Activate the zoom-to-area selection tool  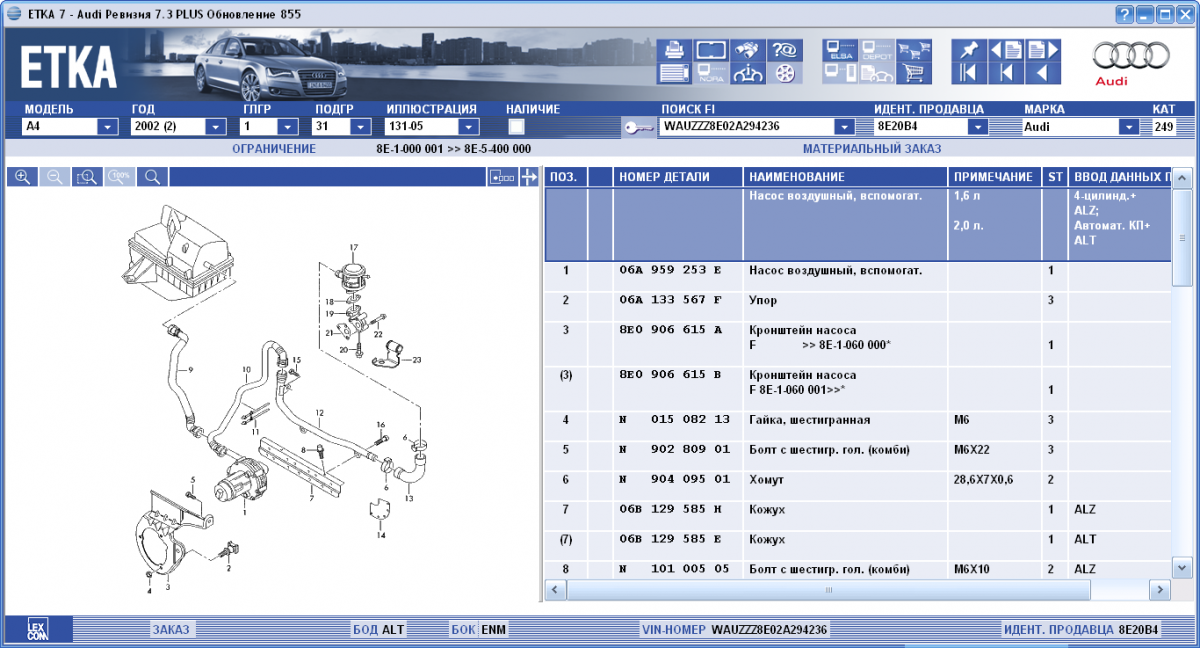click(87, 177)
